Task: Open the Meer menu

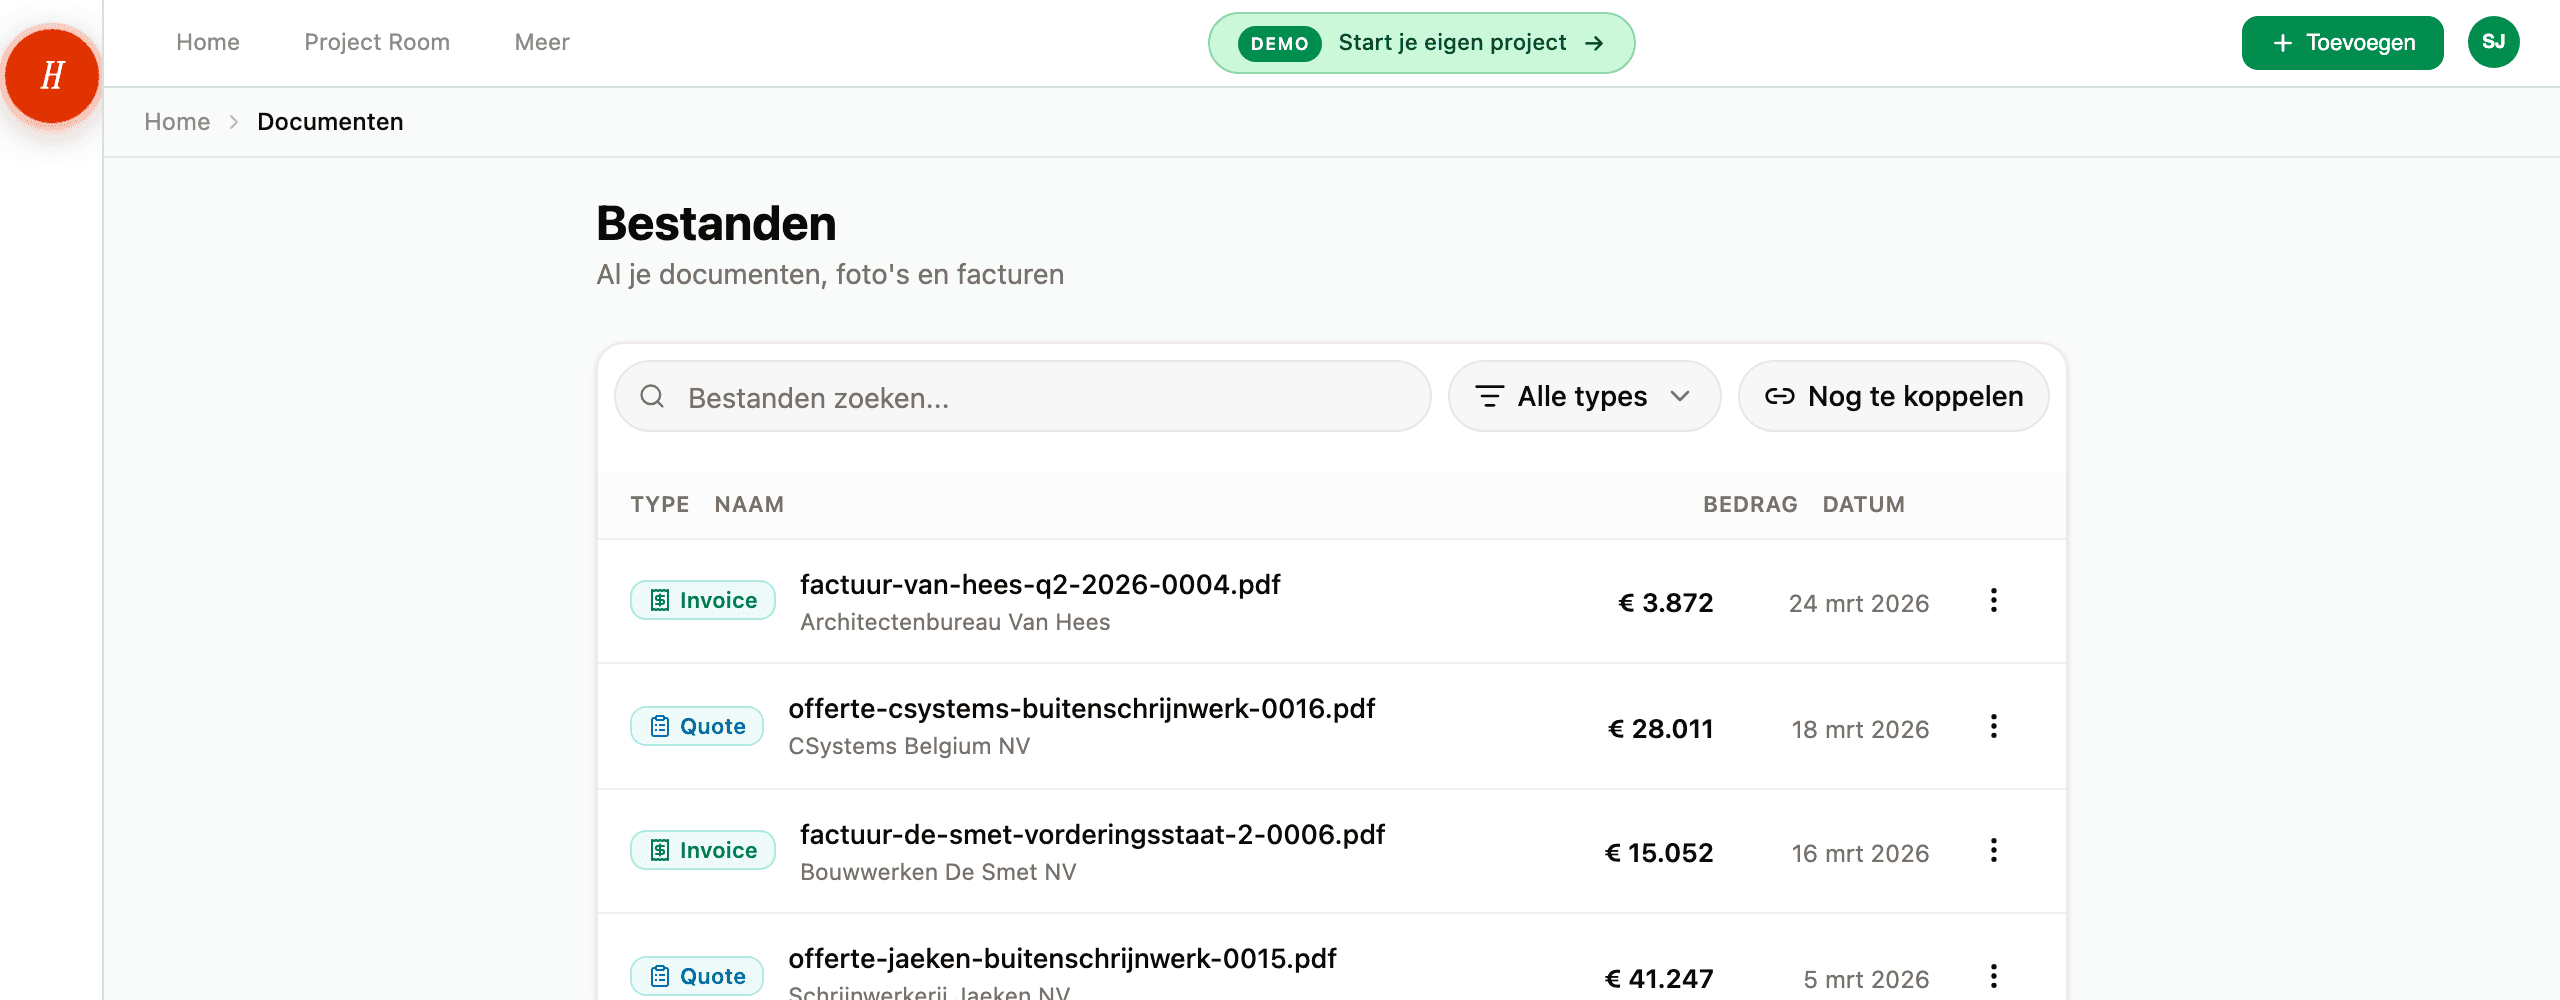Action: click(x=541, y=42)
